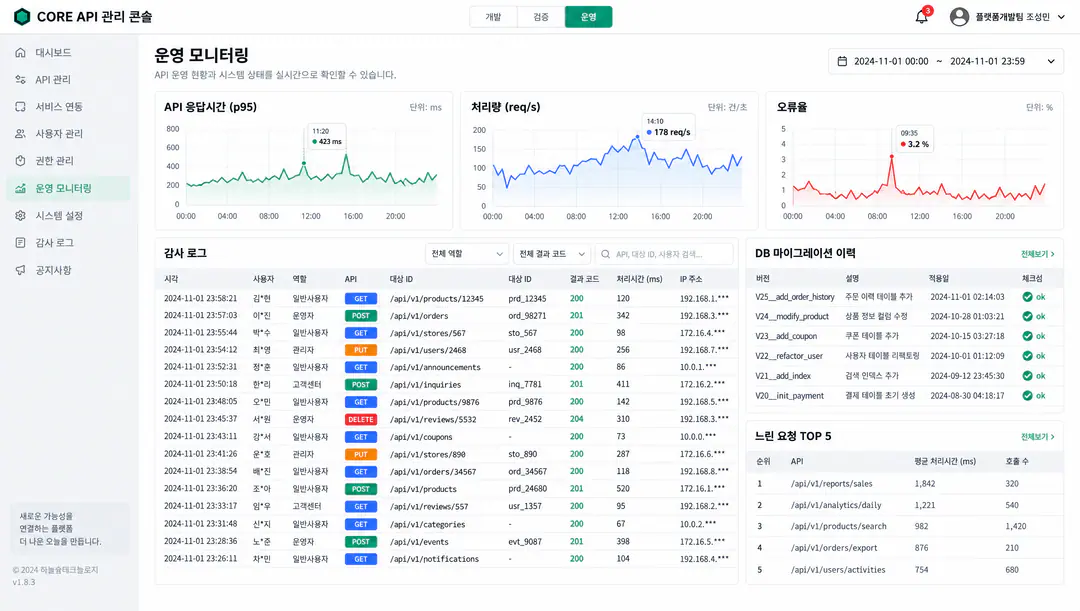Click the 3.2 % peak marker on error chart
This screenshot has height=611, width=1080.
[x=891, y=157]
